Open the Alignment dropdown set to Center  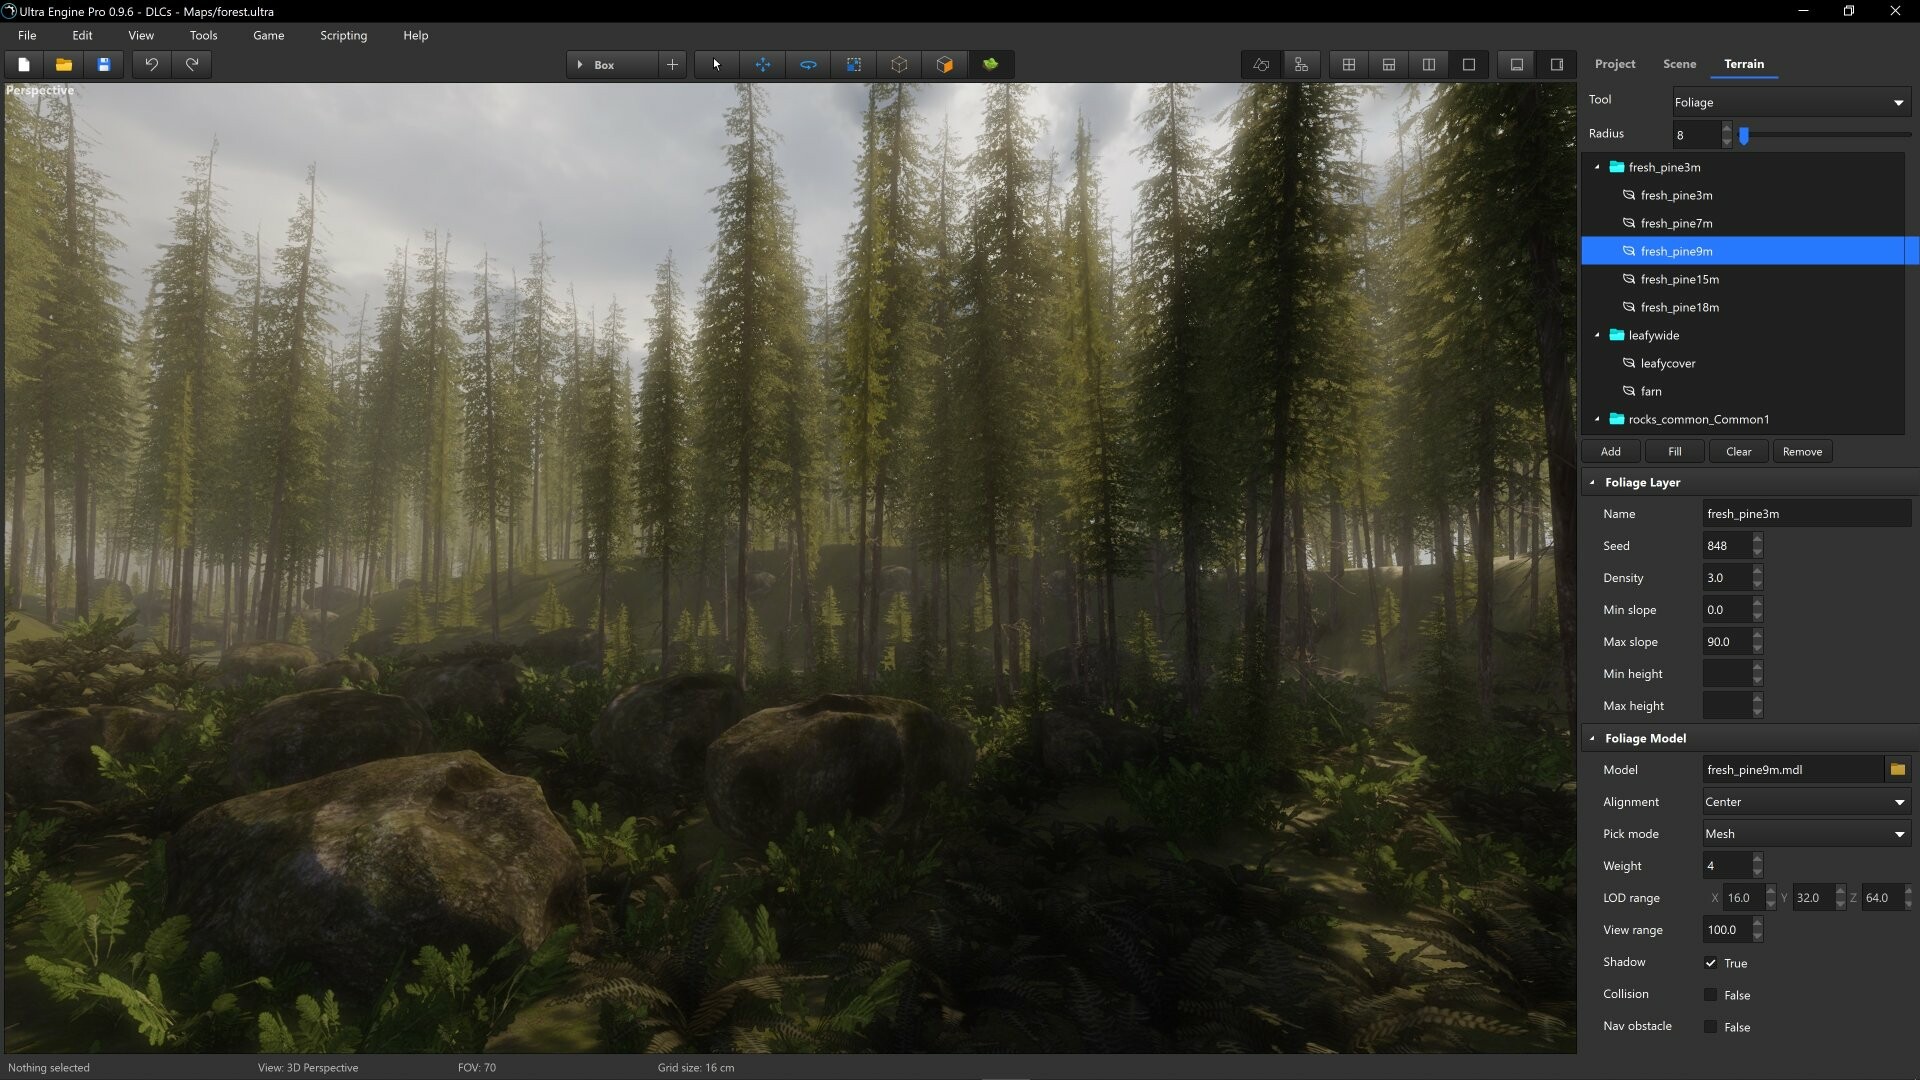[1803, 801]
